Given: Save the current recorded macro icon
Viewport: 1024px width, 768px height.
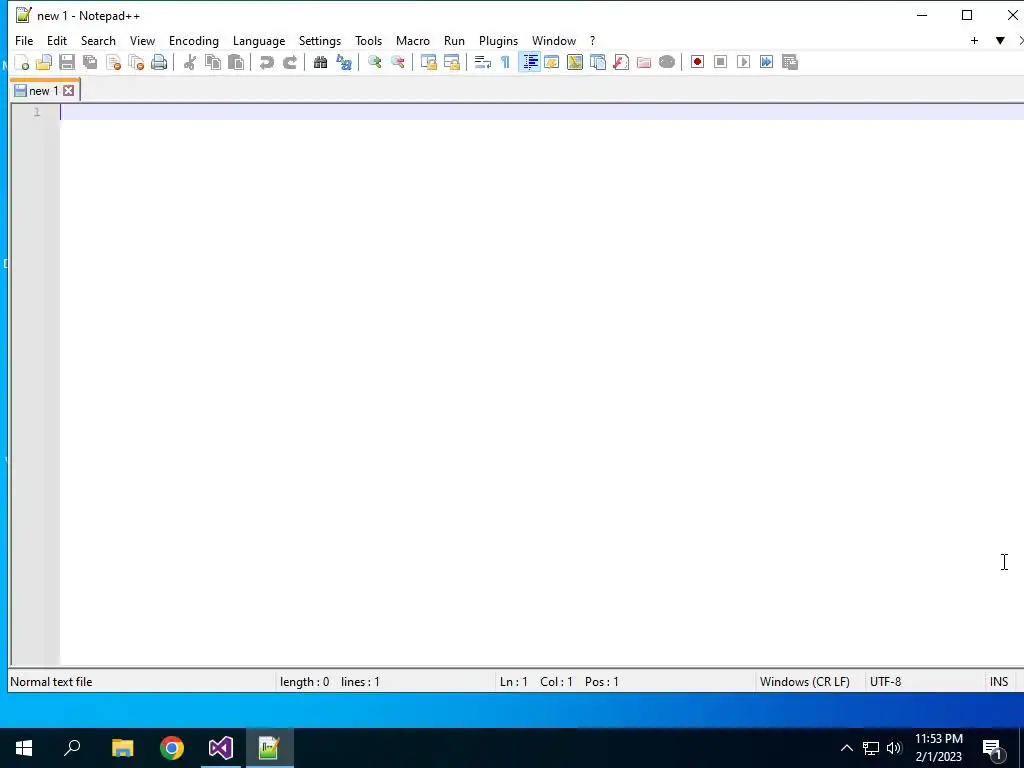Looking at the screenshot, I should 790,62.
